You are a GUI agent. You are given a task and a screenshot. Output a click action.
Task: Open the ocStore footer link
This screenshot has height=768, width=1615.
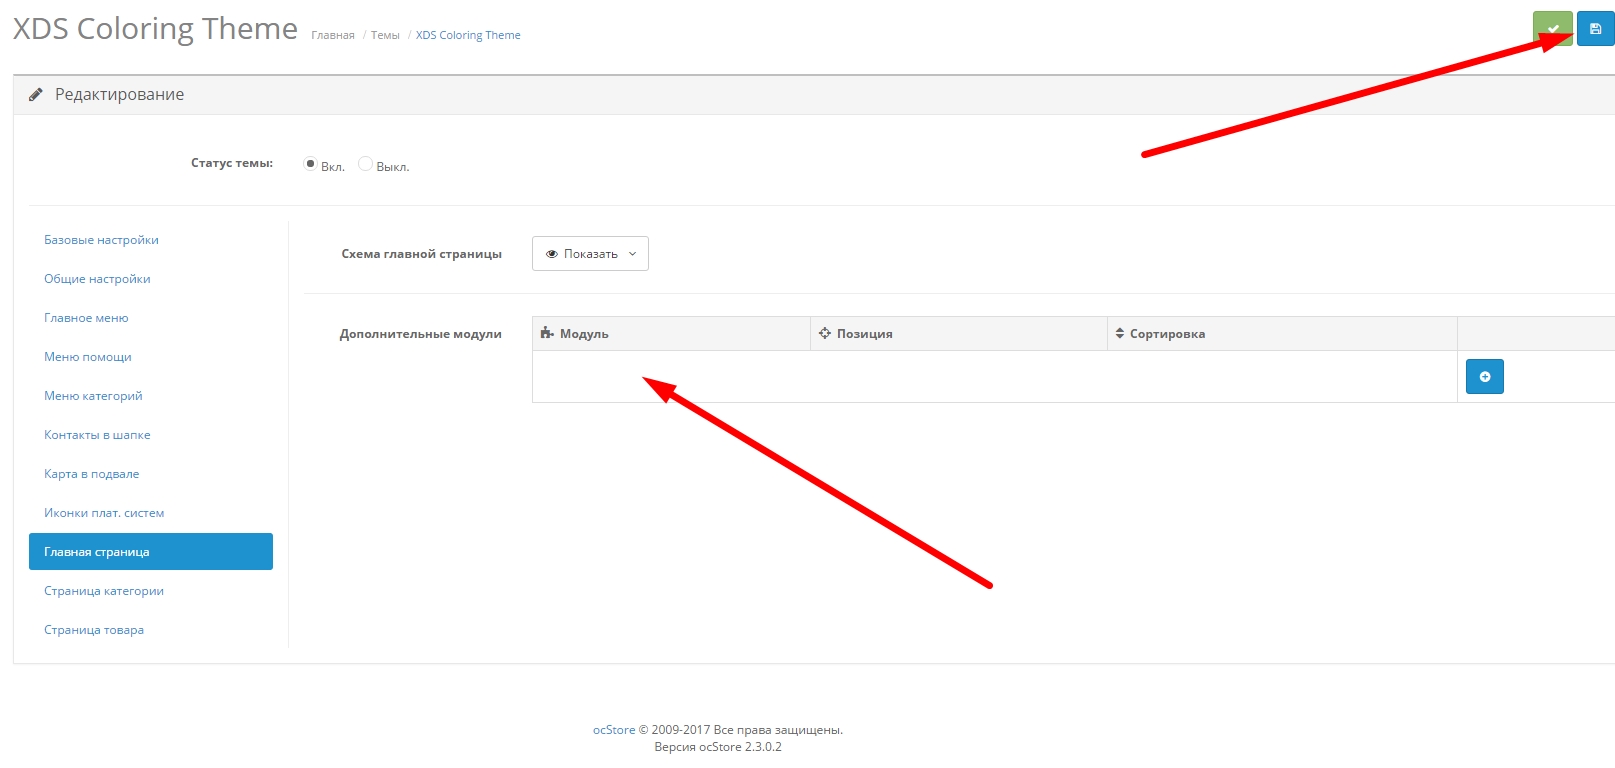pos(613,730)
